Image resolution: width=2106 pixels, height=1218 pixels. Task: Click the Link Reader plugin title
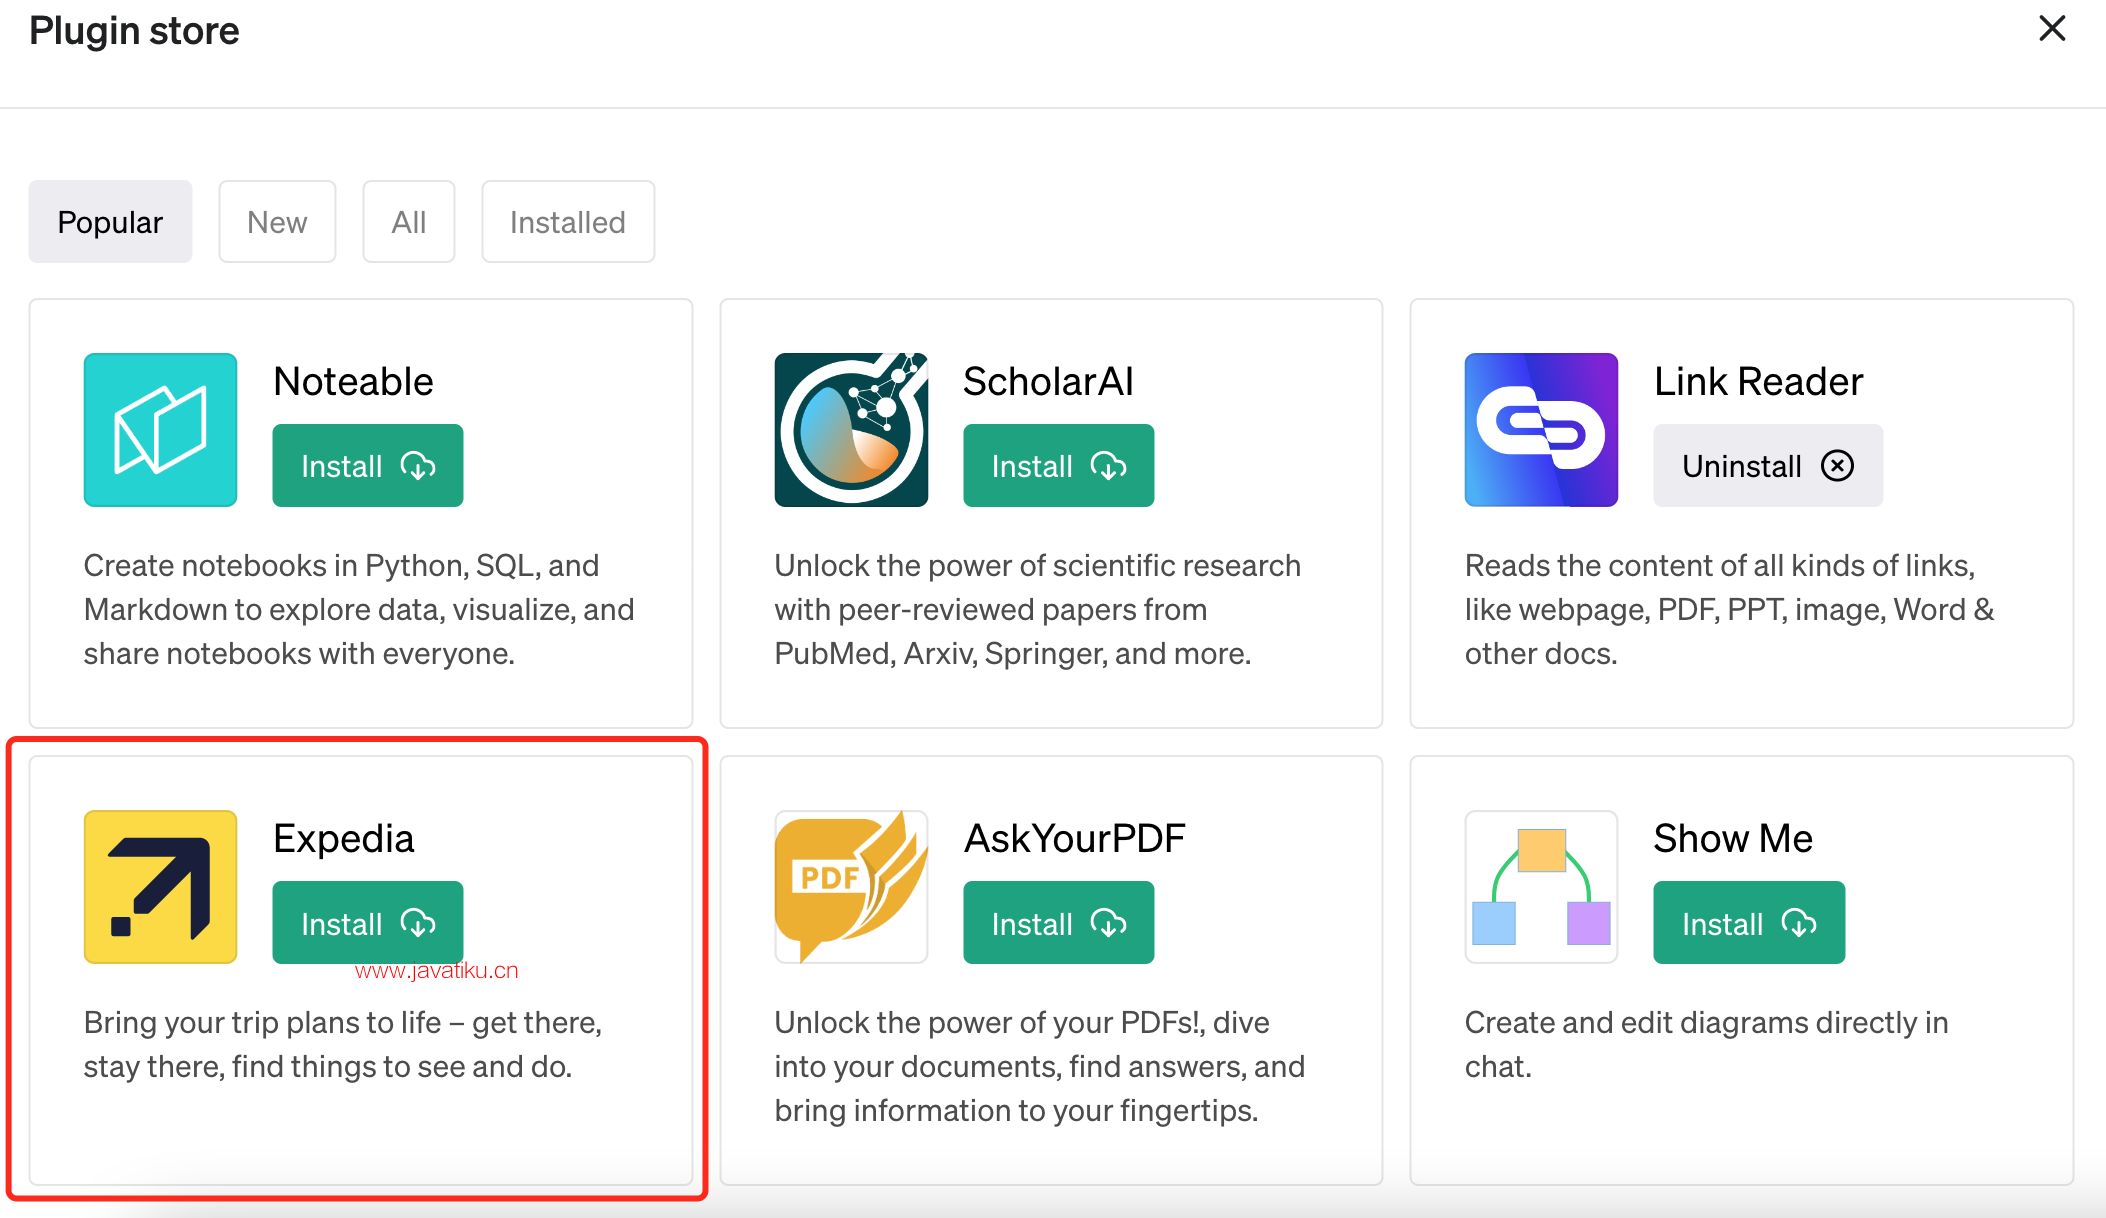point(1759,381)
